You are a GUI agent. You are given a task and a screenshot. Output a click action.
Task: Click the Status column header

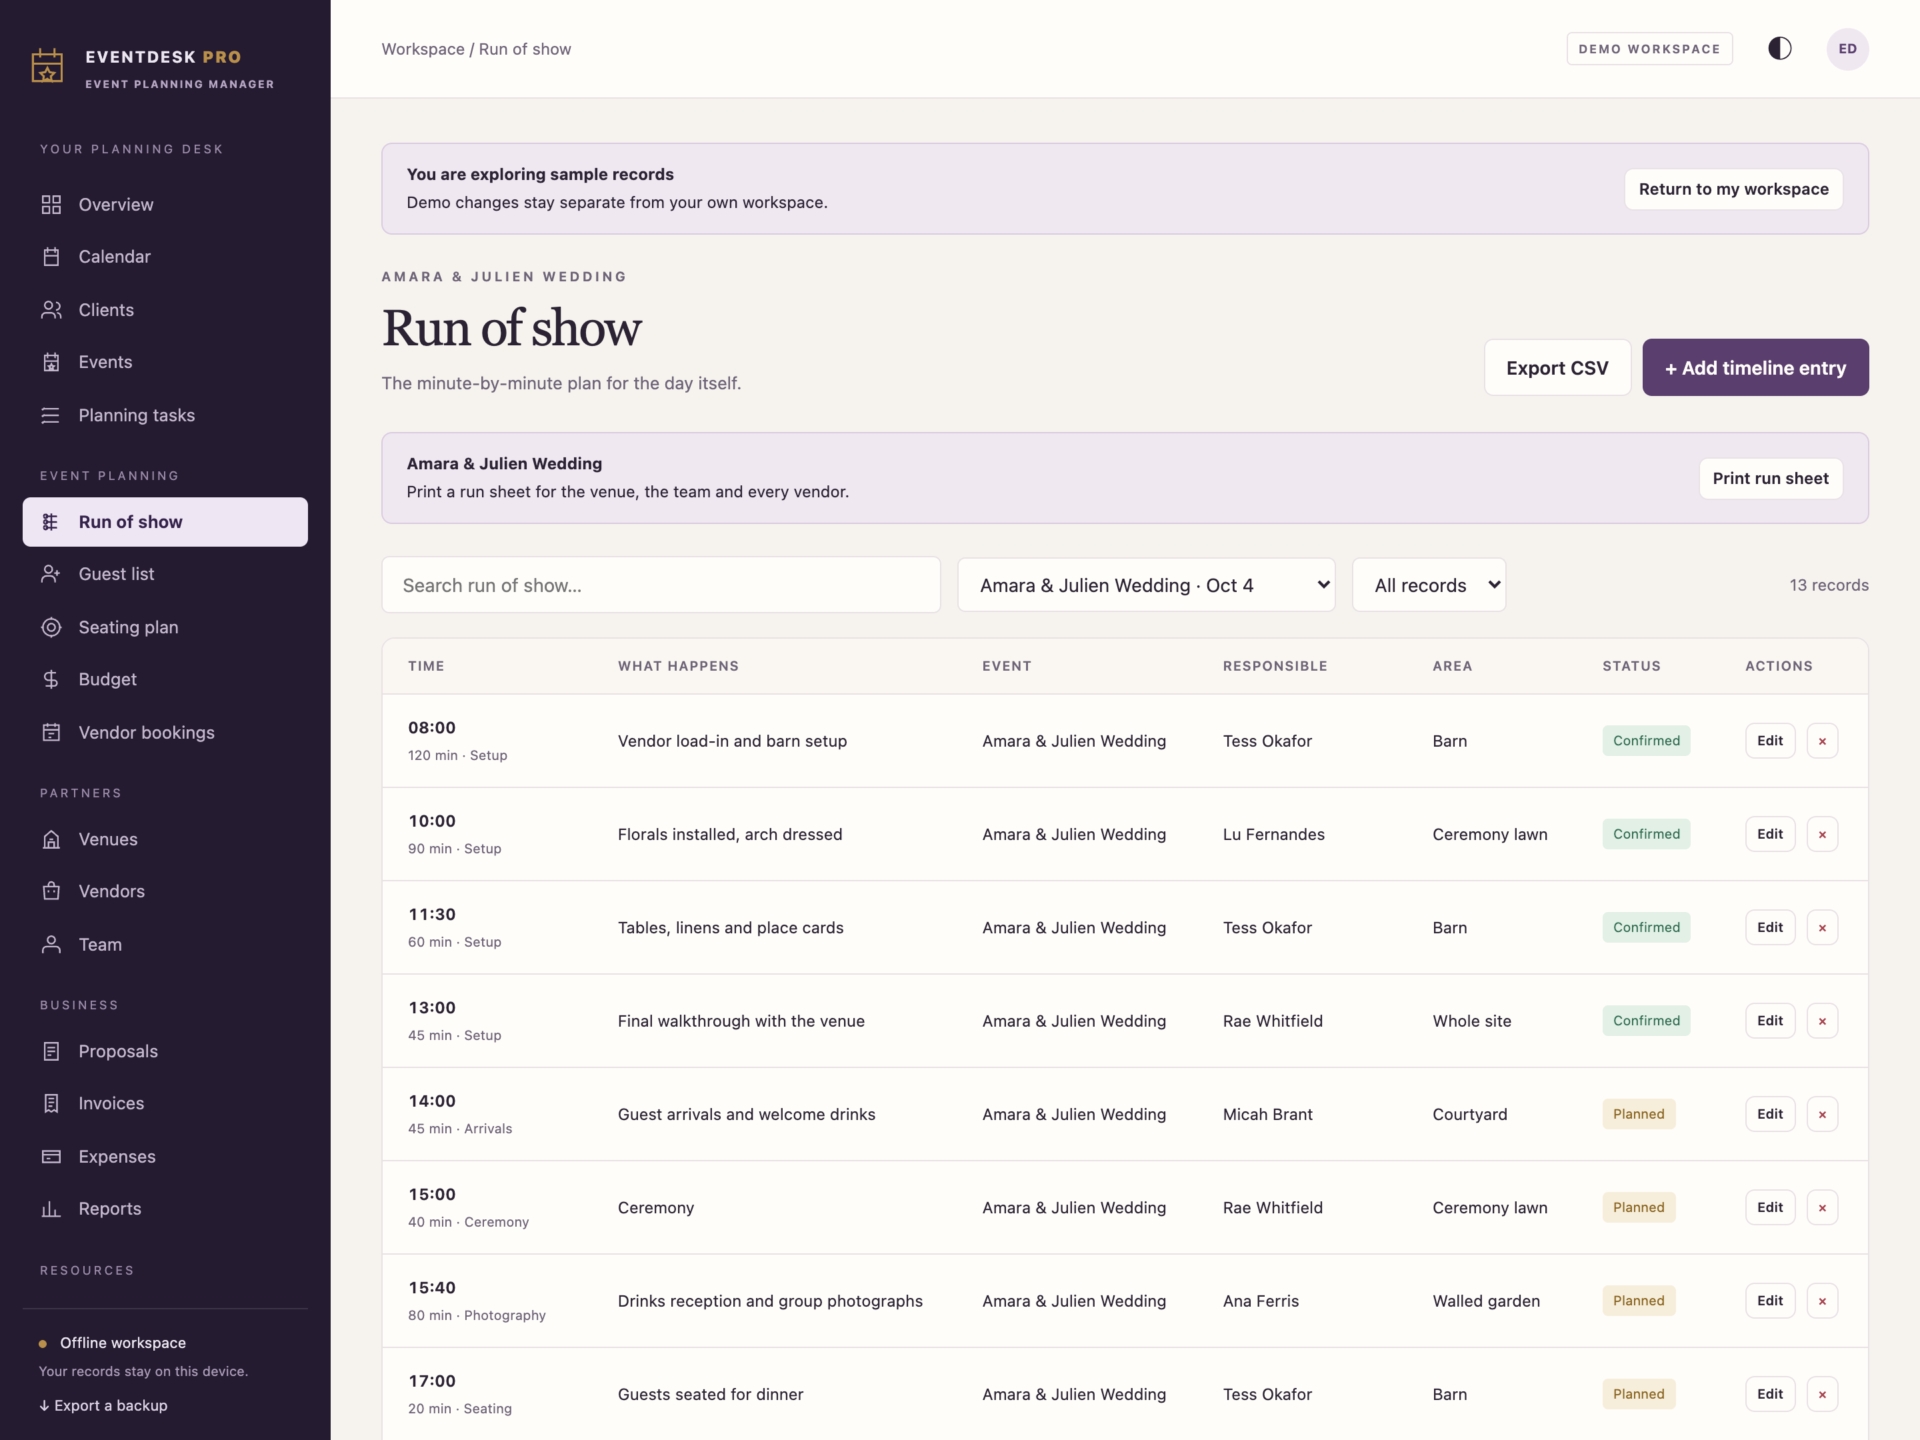1631,666
